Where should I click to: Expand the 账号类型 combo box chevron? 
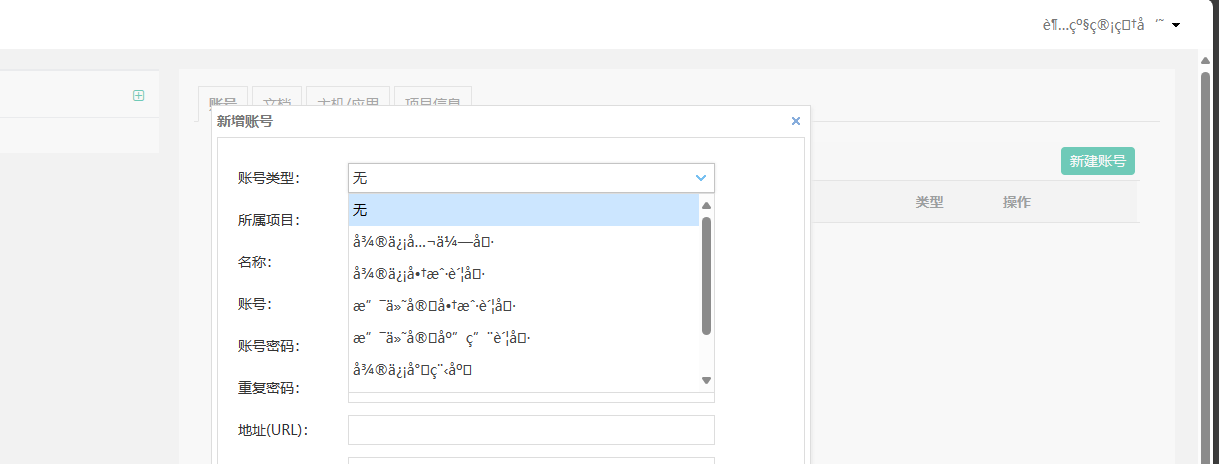tap(701, 178)
